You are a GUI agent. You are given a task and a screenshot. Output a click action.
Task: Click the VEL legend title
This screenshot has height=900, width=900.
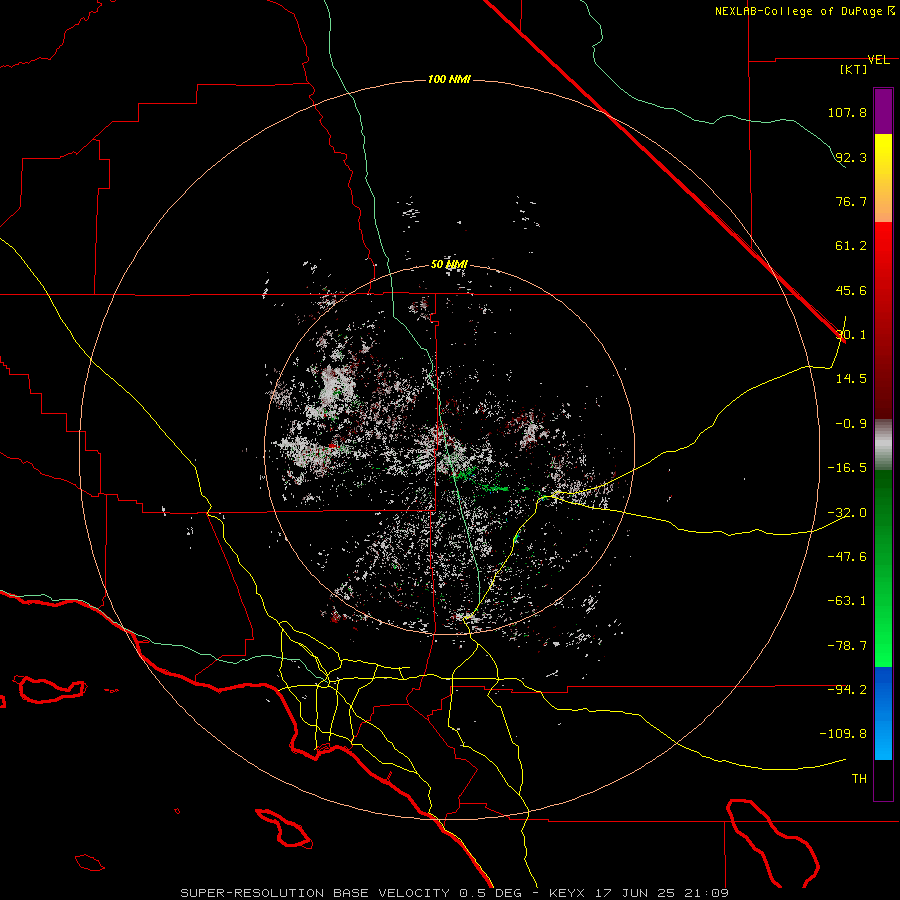pos(878,60)
